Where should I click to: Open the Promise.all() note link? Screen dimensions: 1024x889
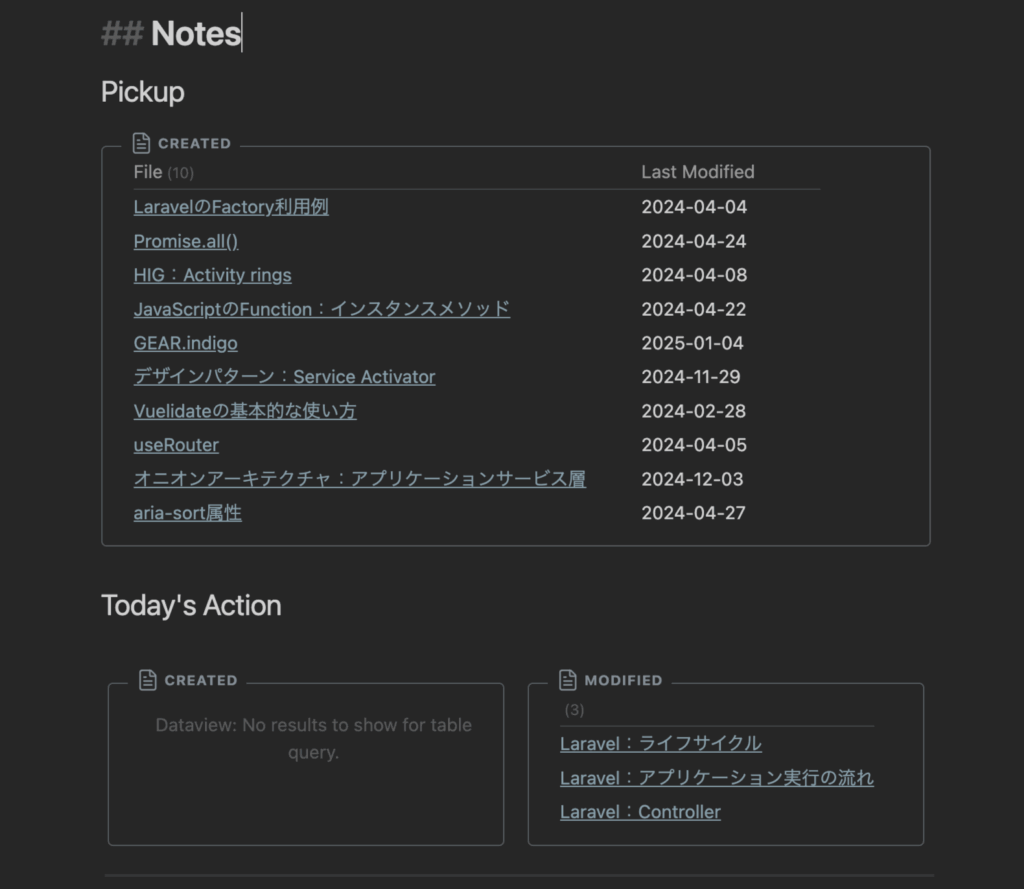186,241
